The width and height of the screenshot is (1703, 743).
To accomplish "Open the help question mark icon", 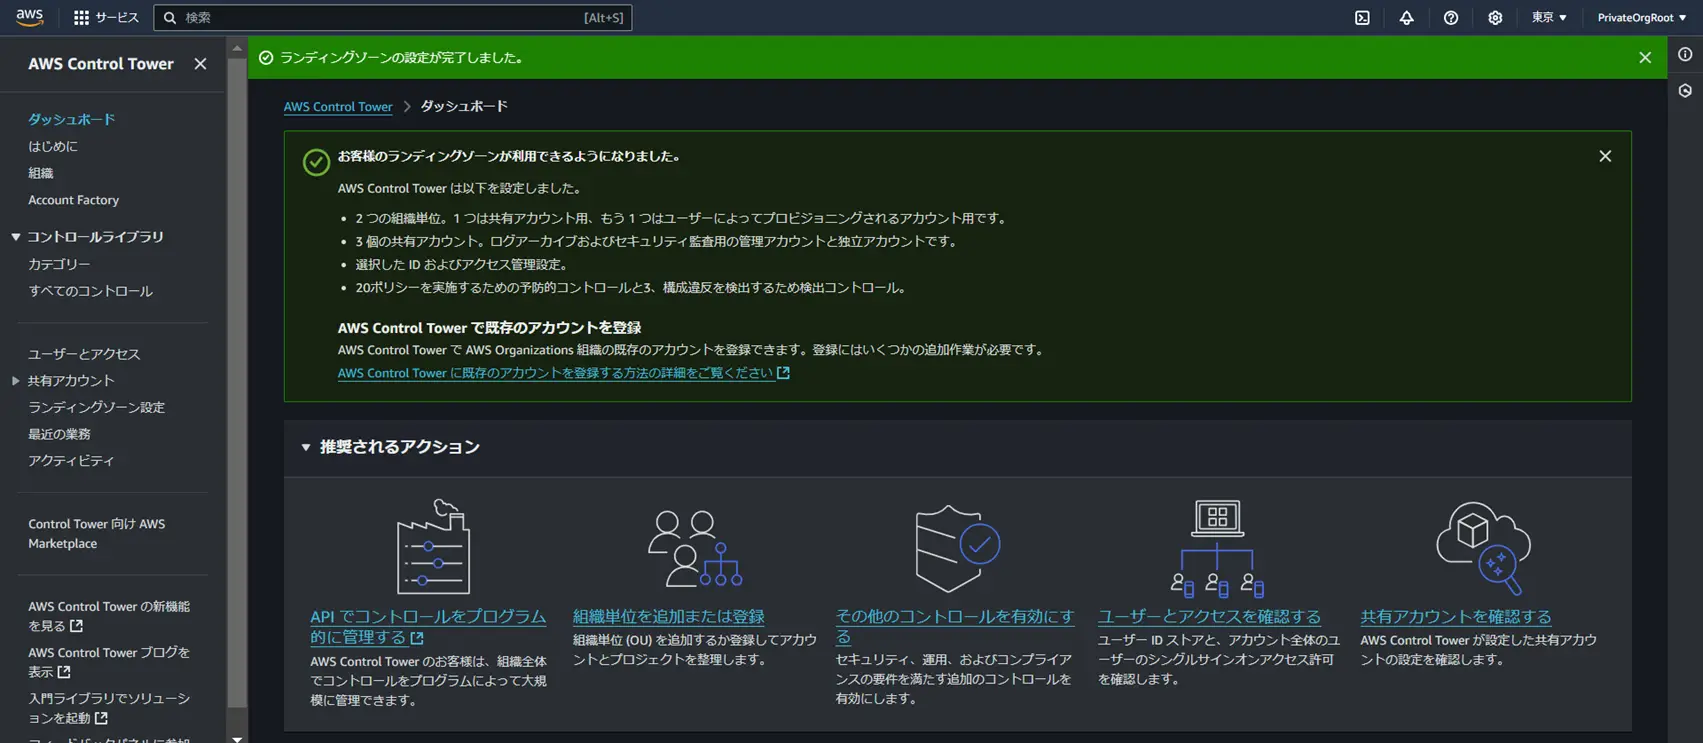I will pyautogui.click(x=1450, y=17).
